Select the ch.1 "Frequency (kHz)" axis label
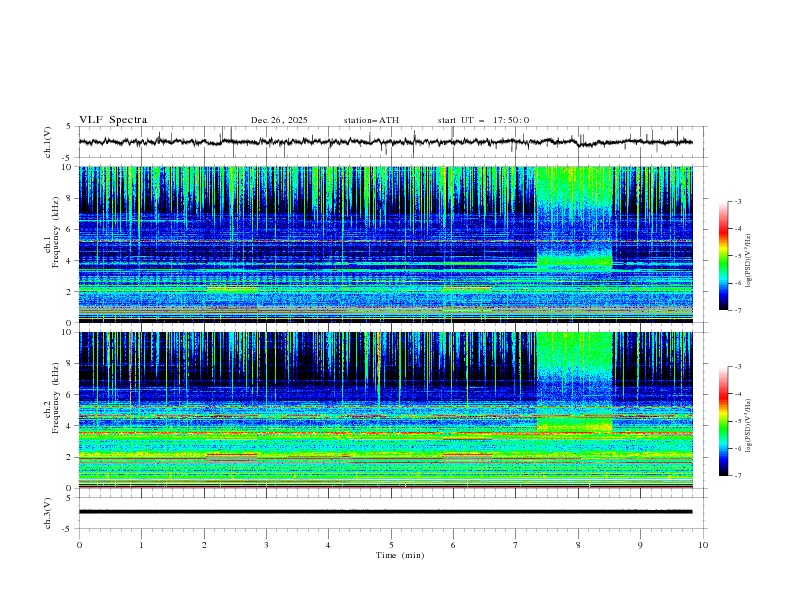 [x=55, y=231]
